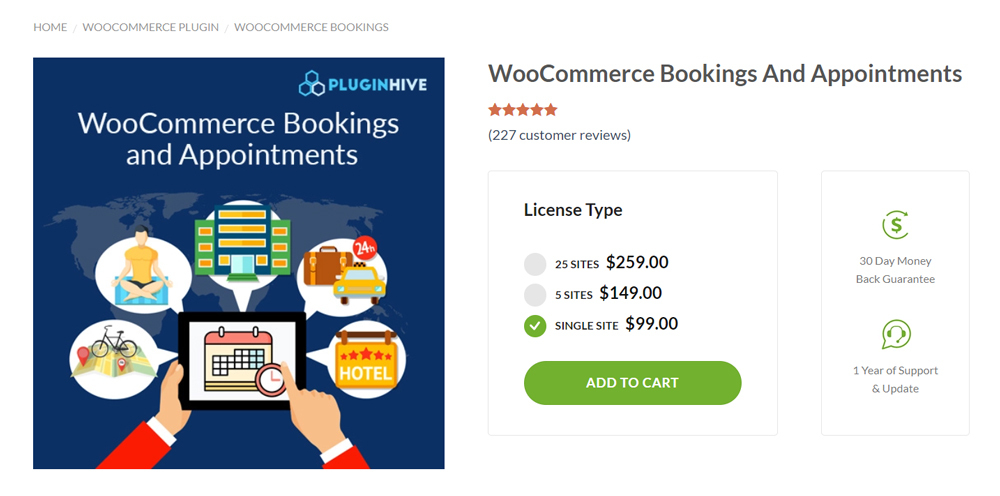Select the 25 Sites license option

(x=535, y=264)
